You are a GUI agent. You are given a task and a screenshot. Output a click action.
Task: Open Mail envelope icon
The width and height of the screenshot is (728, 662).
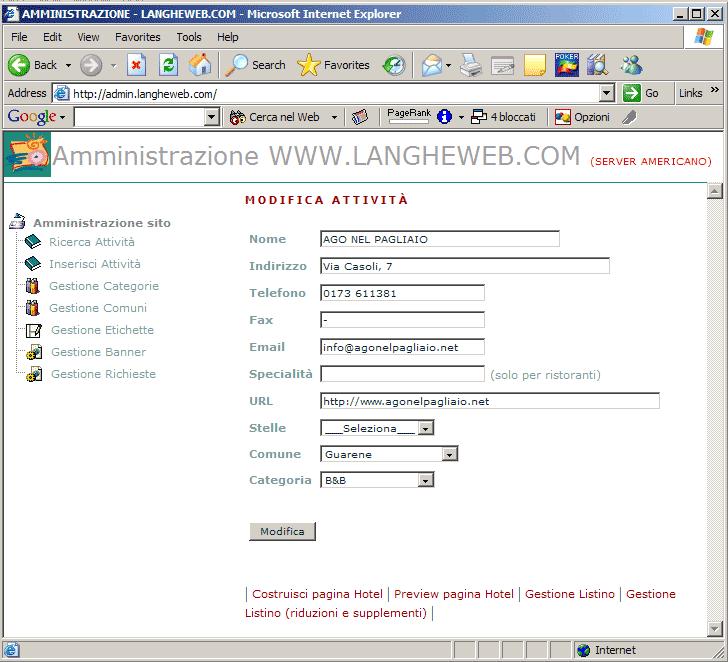tap(431, 65)
